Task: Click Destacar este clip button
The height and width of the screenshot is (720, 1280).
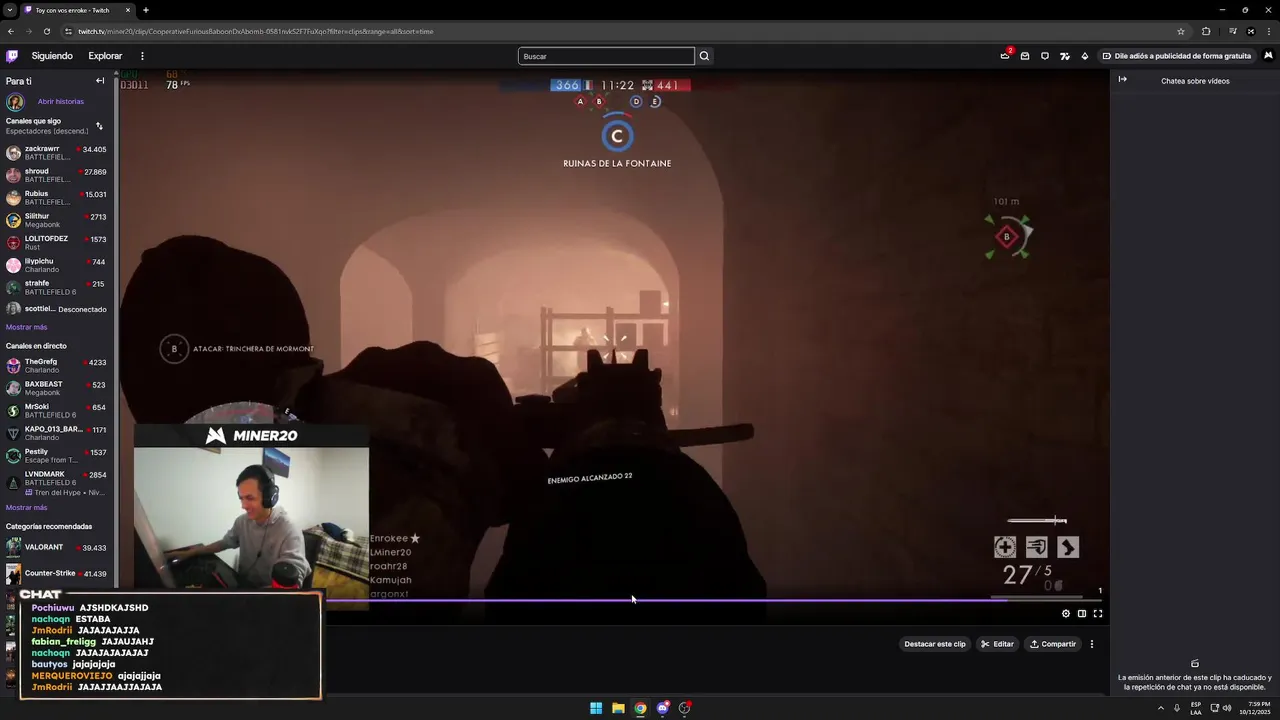Action: pyautogui.click(x=935, y=644)
